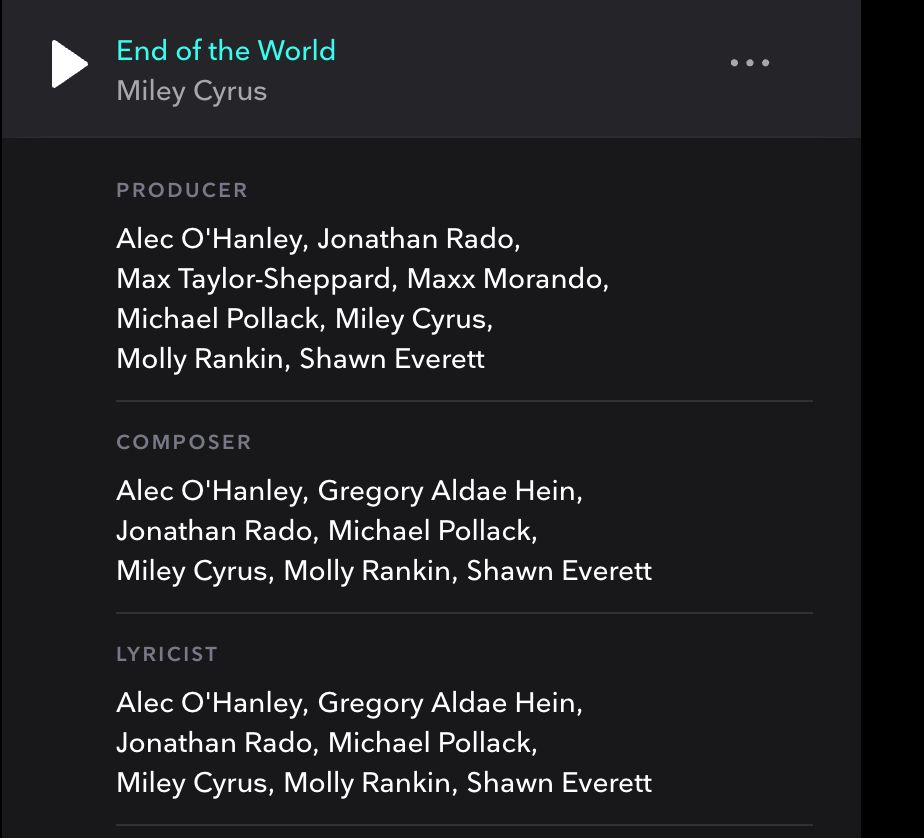This screenshot has width=924, height=838.
Task: Select Gregory Aldae Hein under Lyricist
Action: point(447,704)
